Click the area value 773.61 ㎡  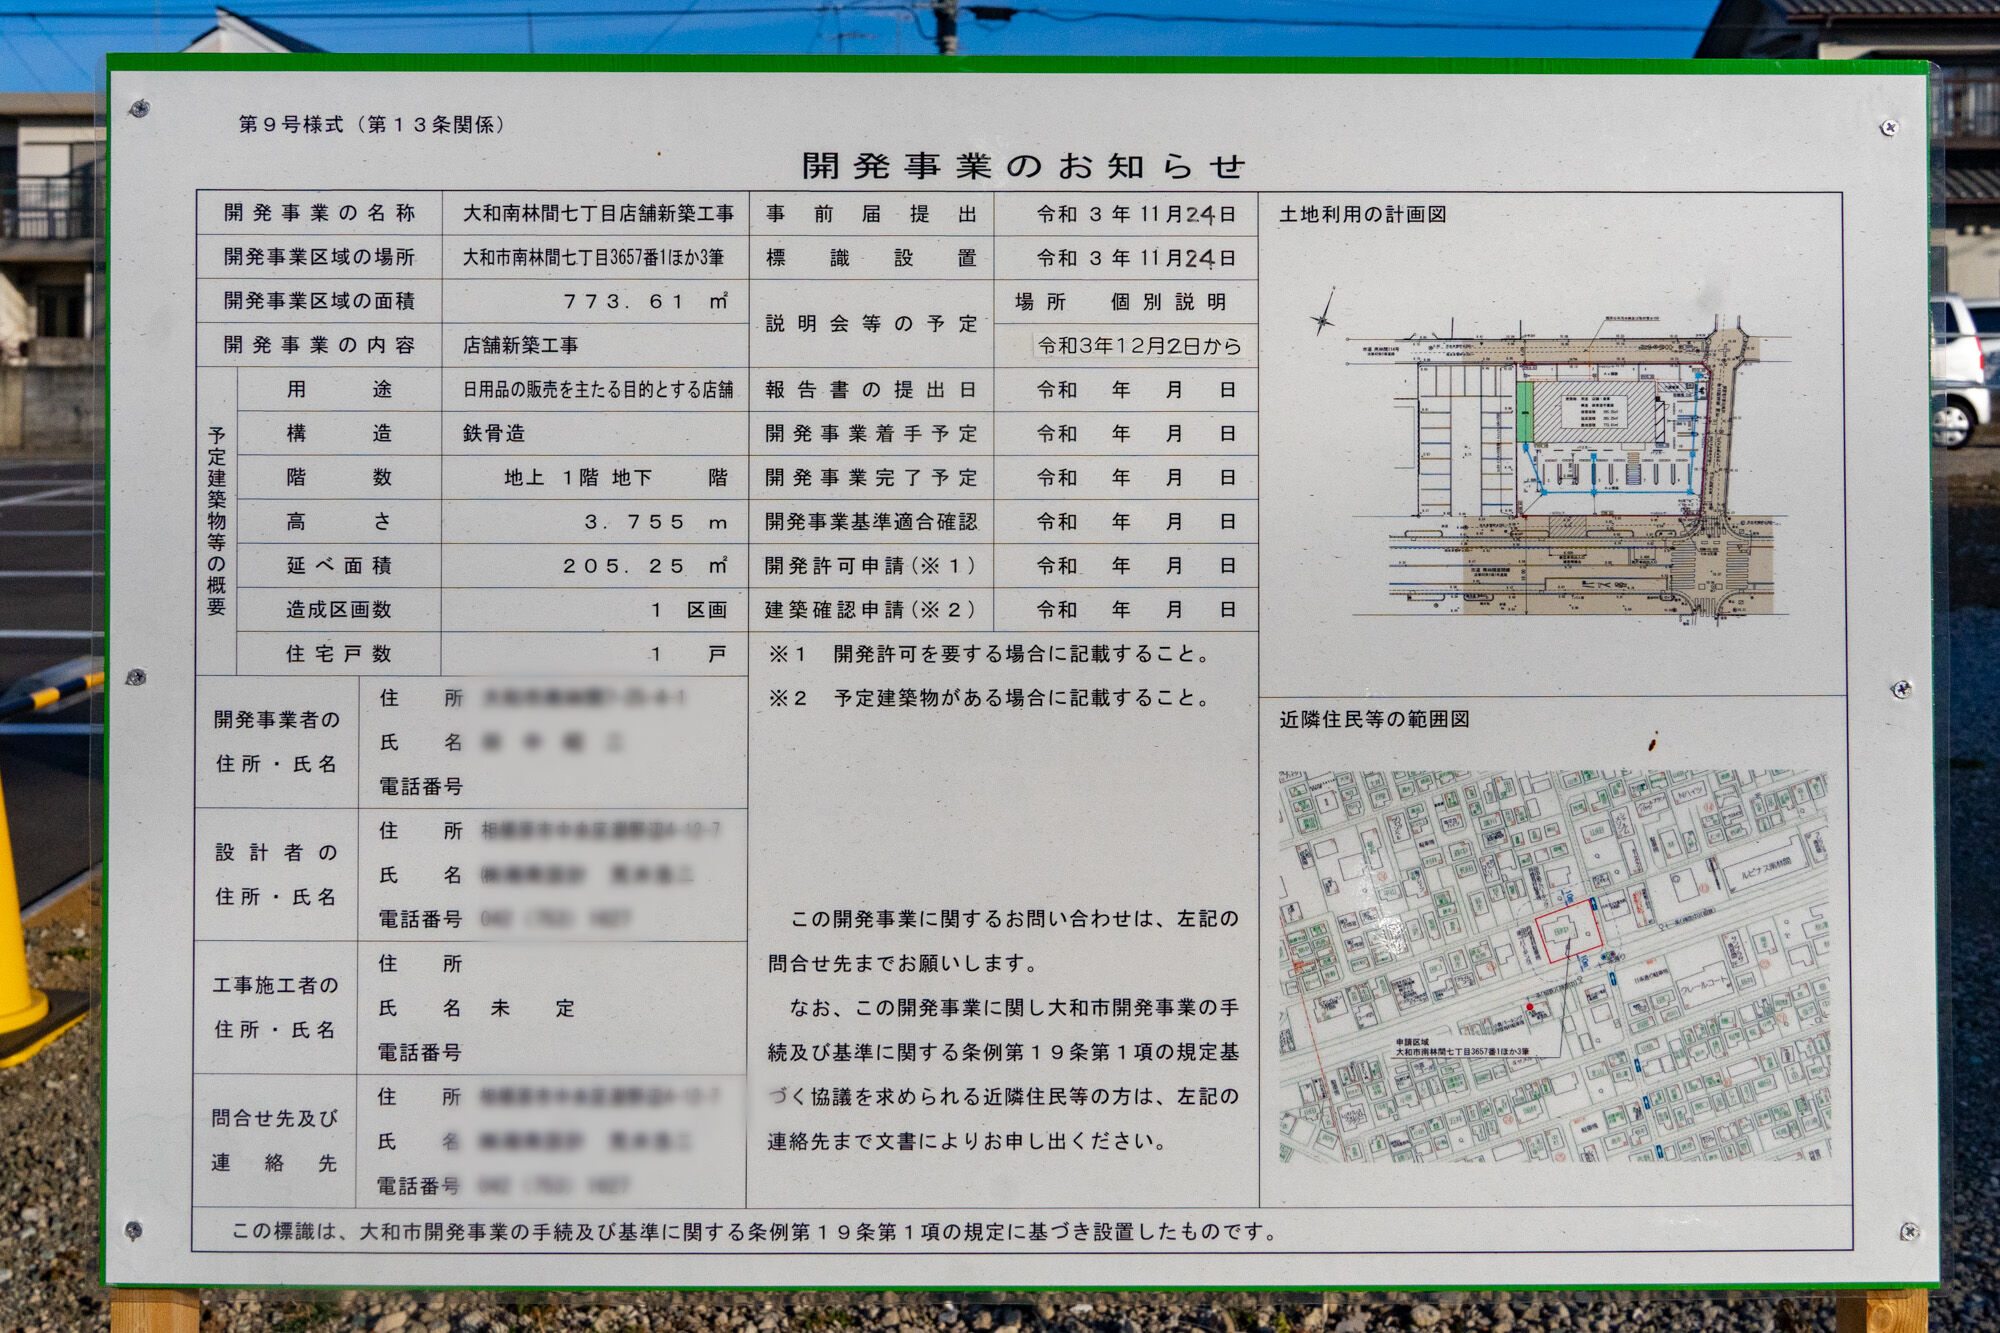[x=645, y=301]
